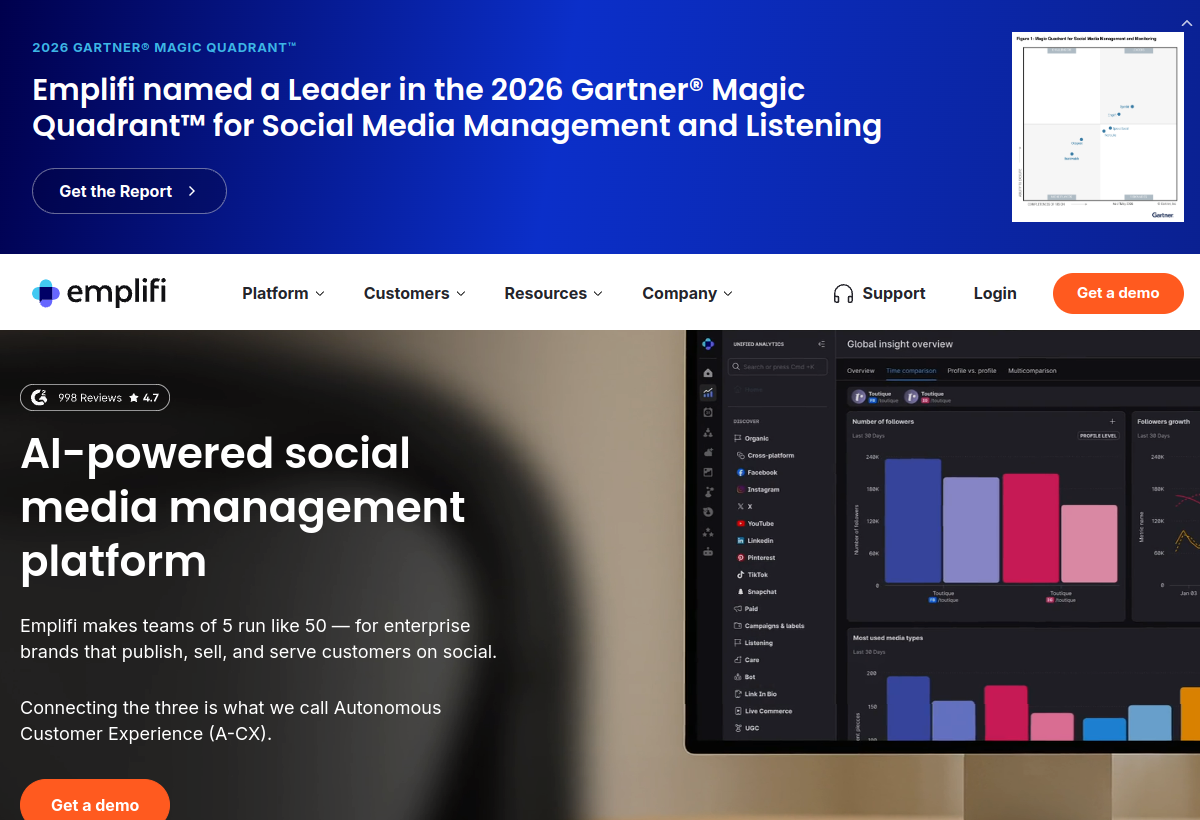Viewport: 1200px width, 820px height.
Task: Click the Get a demo button below the hero text
Action: click(x=95, y=803)
